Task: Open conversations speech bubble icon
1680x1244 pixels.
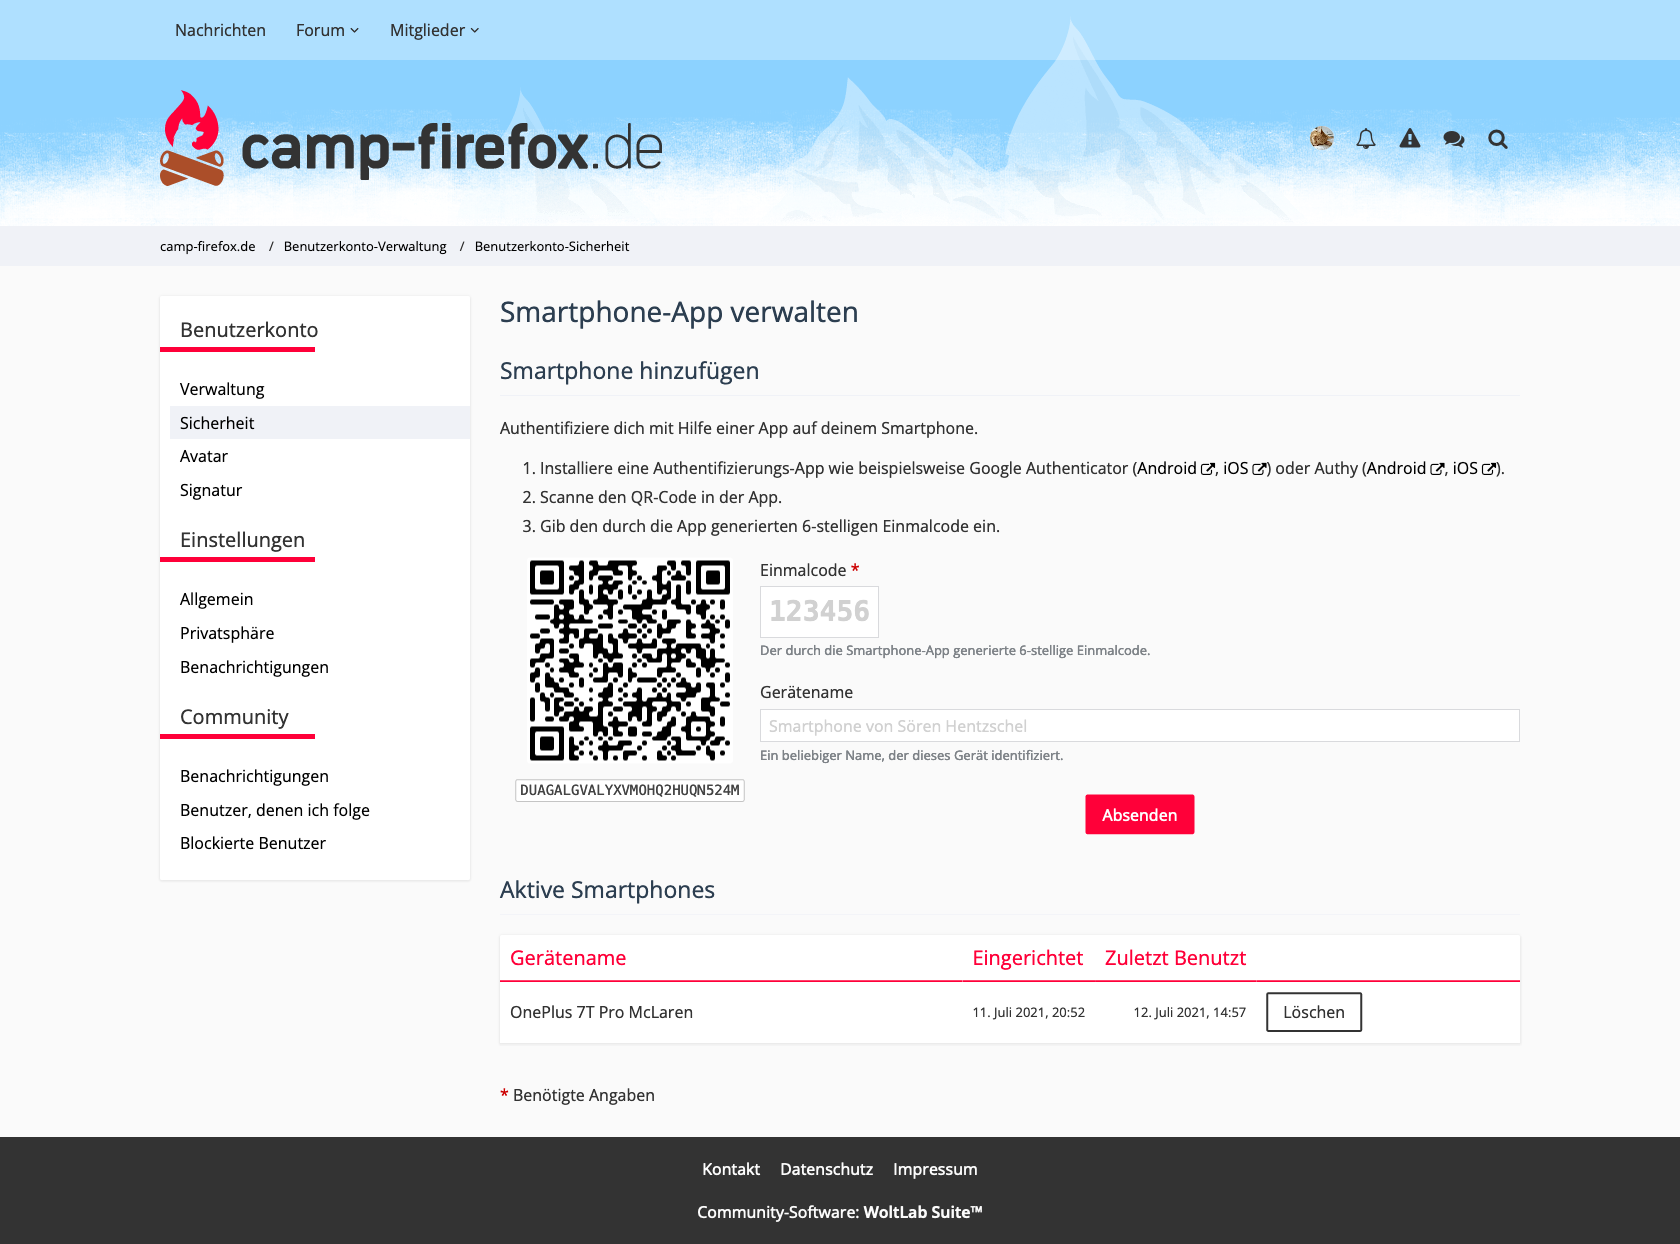Action: click(x=1454, y=139)
